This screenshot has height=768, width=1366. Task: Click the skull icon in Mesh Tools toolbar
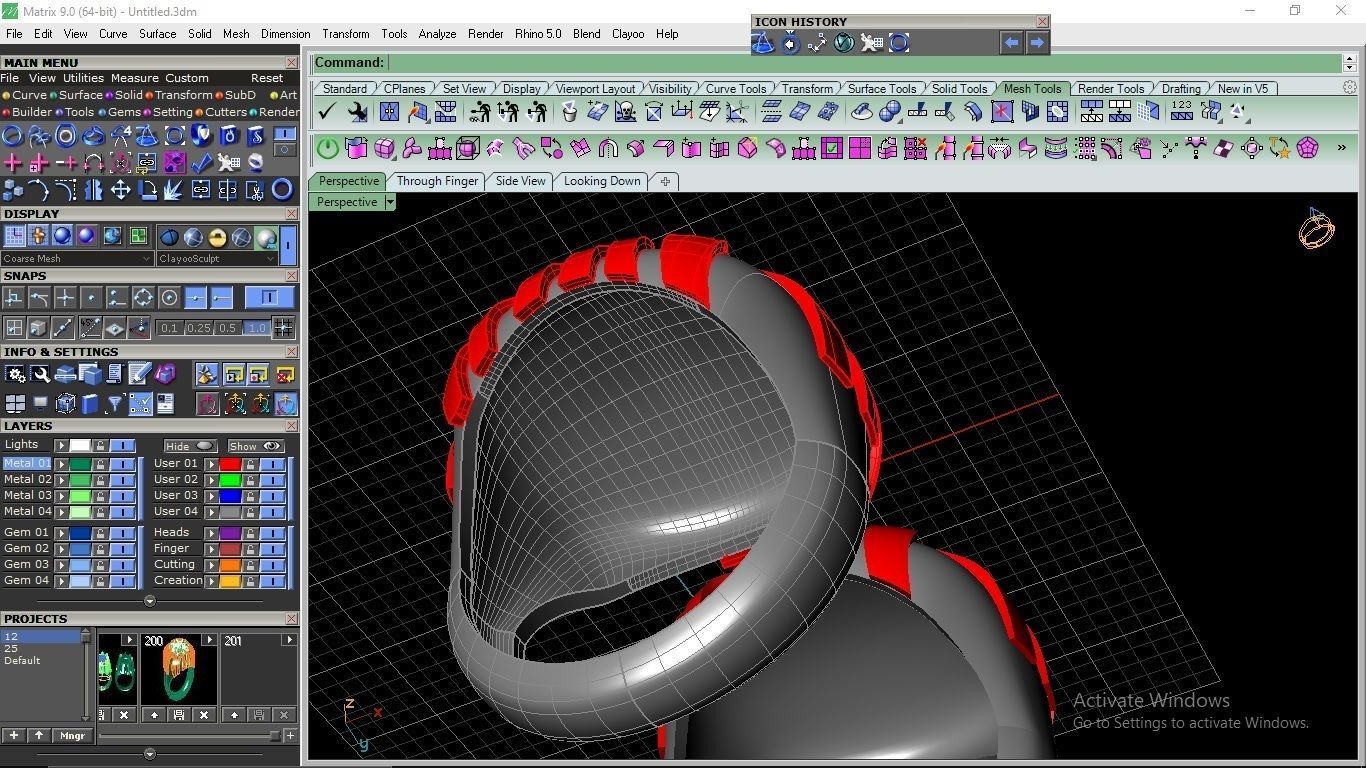626,112
